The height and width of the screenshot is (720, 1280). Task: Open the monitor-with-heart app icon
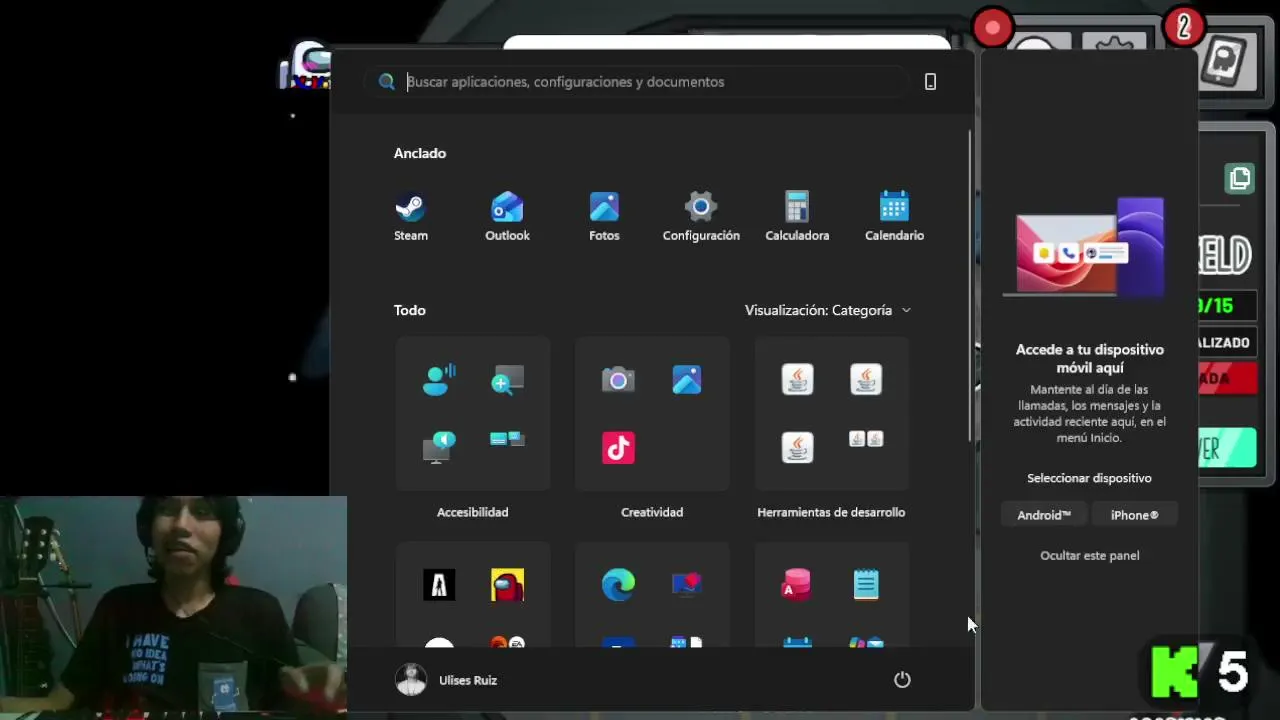[x=686, y=584]
